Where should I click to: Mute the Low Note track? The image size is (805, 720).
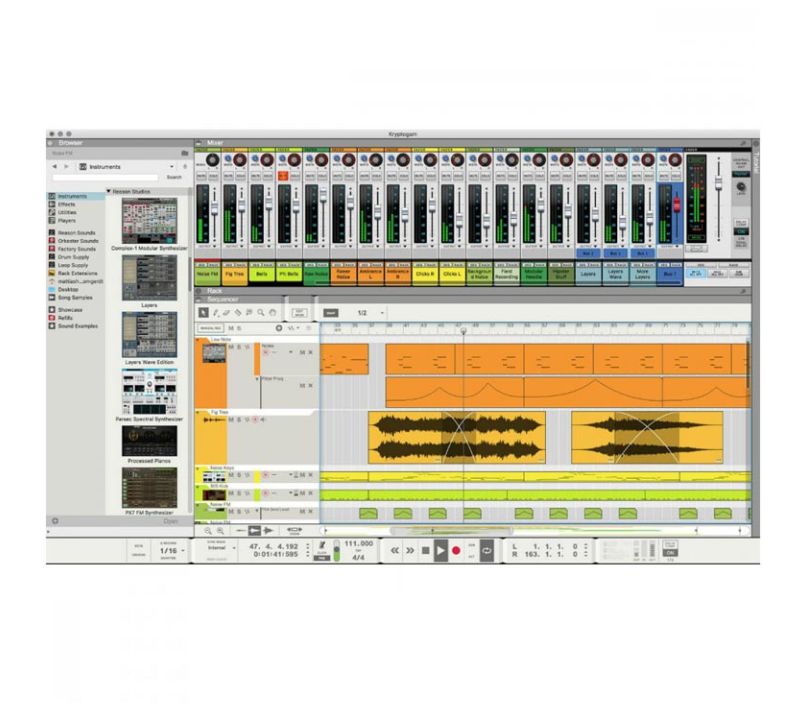click(x=229, y=347)
